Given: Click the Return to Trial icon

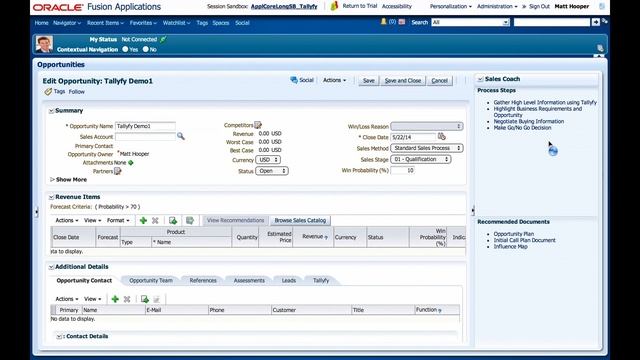Looking at the screenshot, I should point(334,6).
